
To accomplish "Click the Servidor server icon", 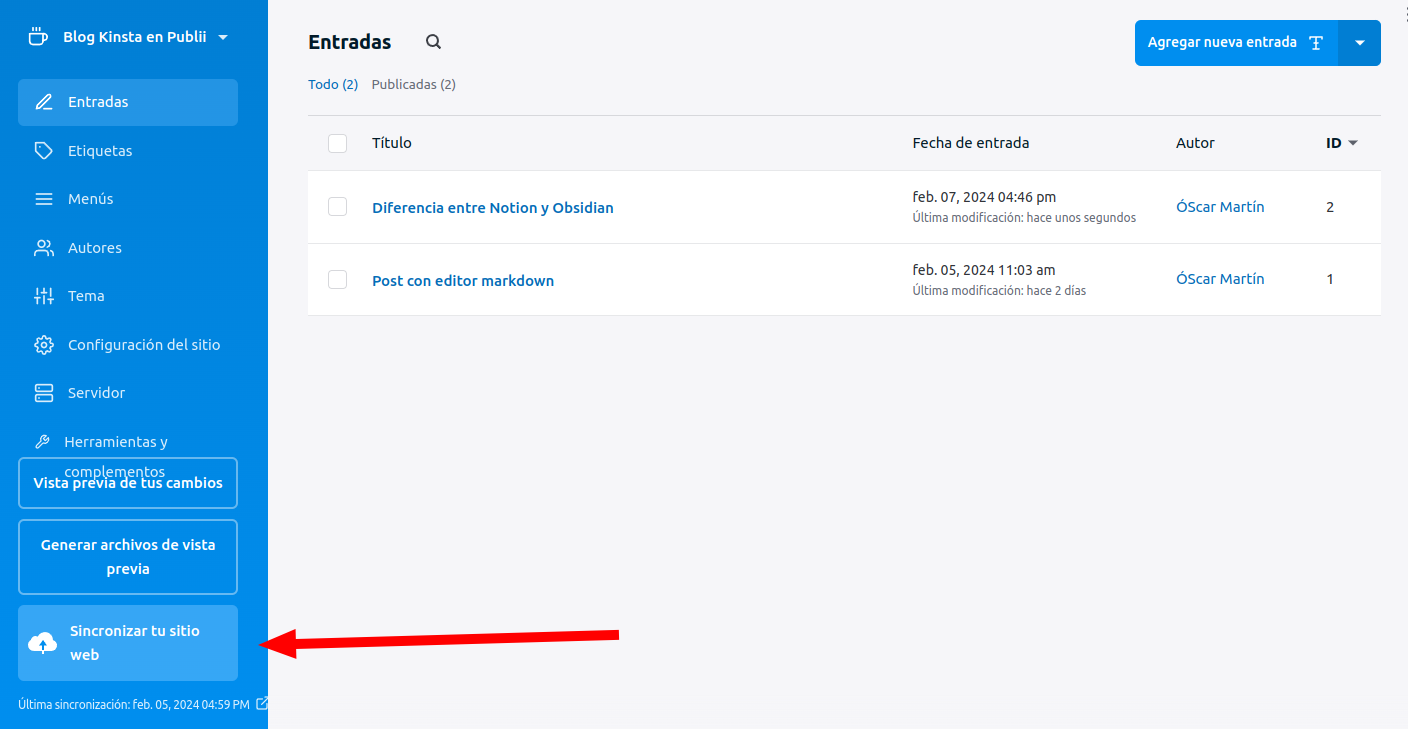I will point(43,393).
